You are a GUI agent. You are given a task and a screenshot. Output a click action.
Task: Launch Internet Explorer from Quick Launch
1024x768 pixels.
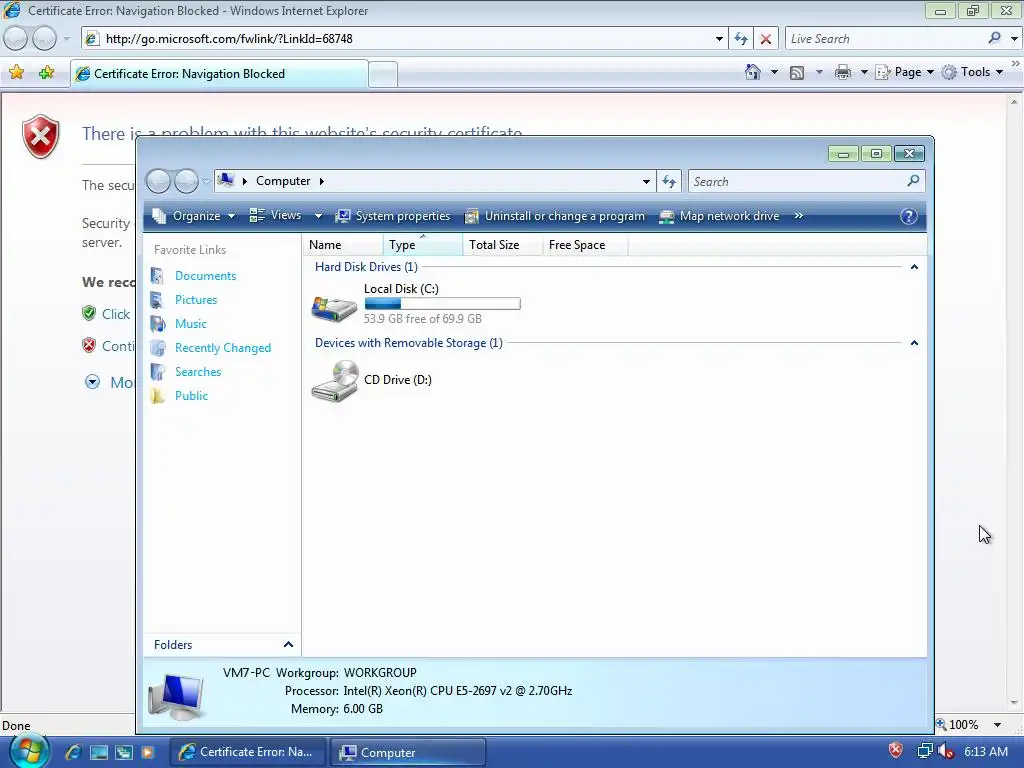(x=73, y=752)
